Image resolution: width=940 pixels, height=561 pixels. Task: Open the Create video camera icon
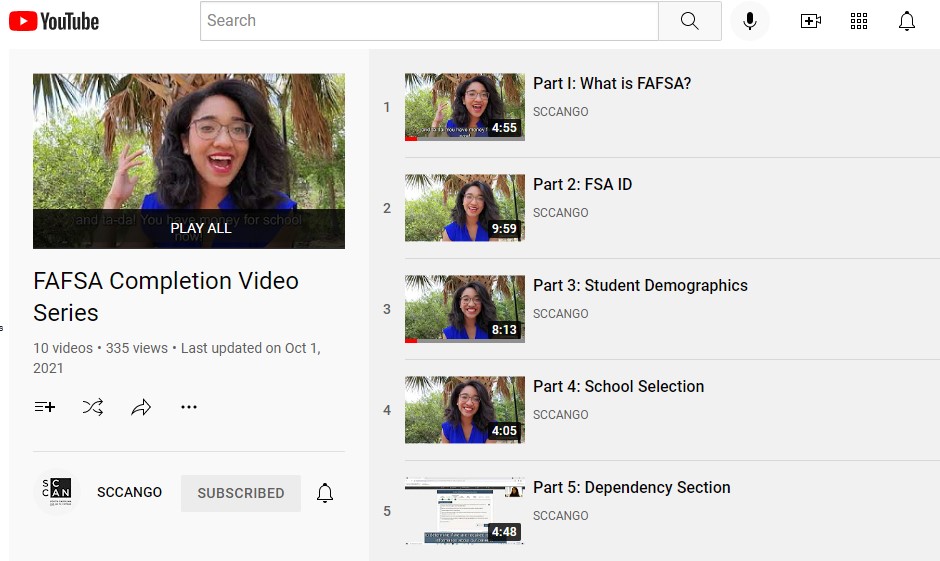(x=811, y=21)
